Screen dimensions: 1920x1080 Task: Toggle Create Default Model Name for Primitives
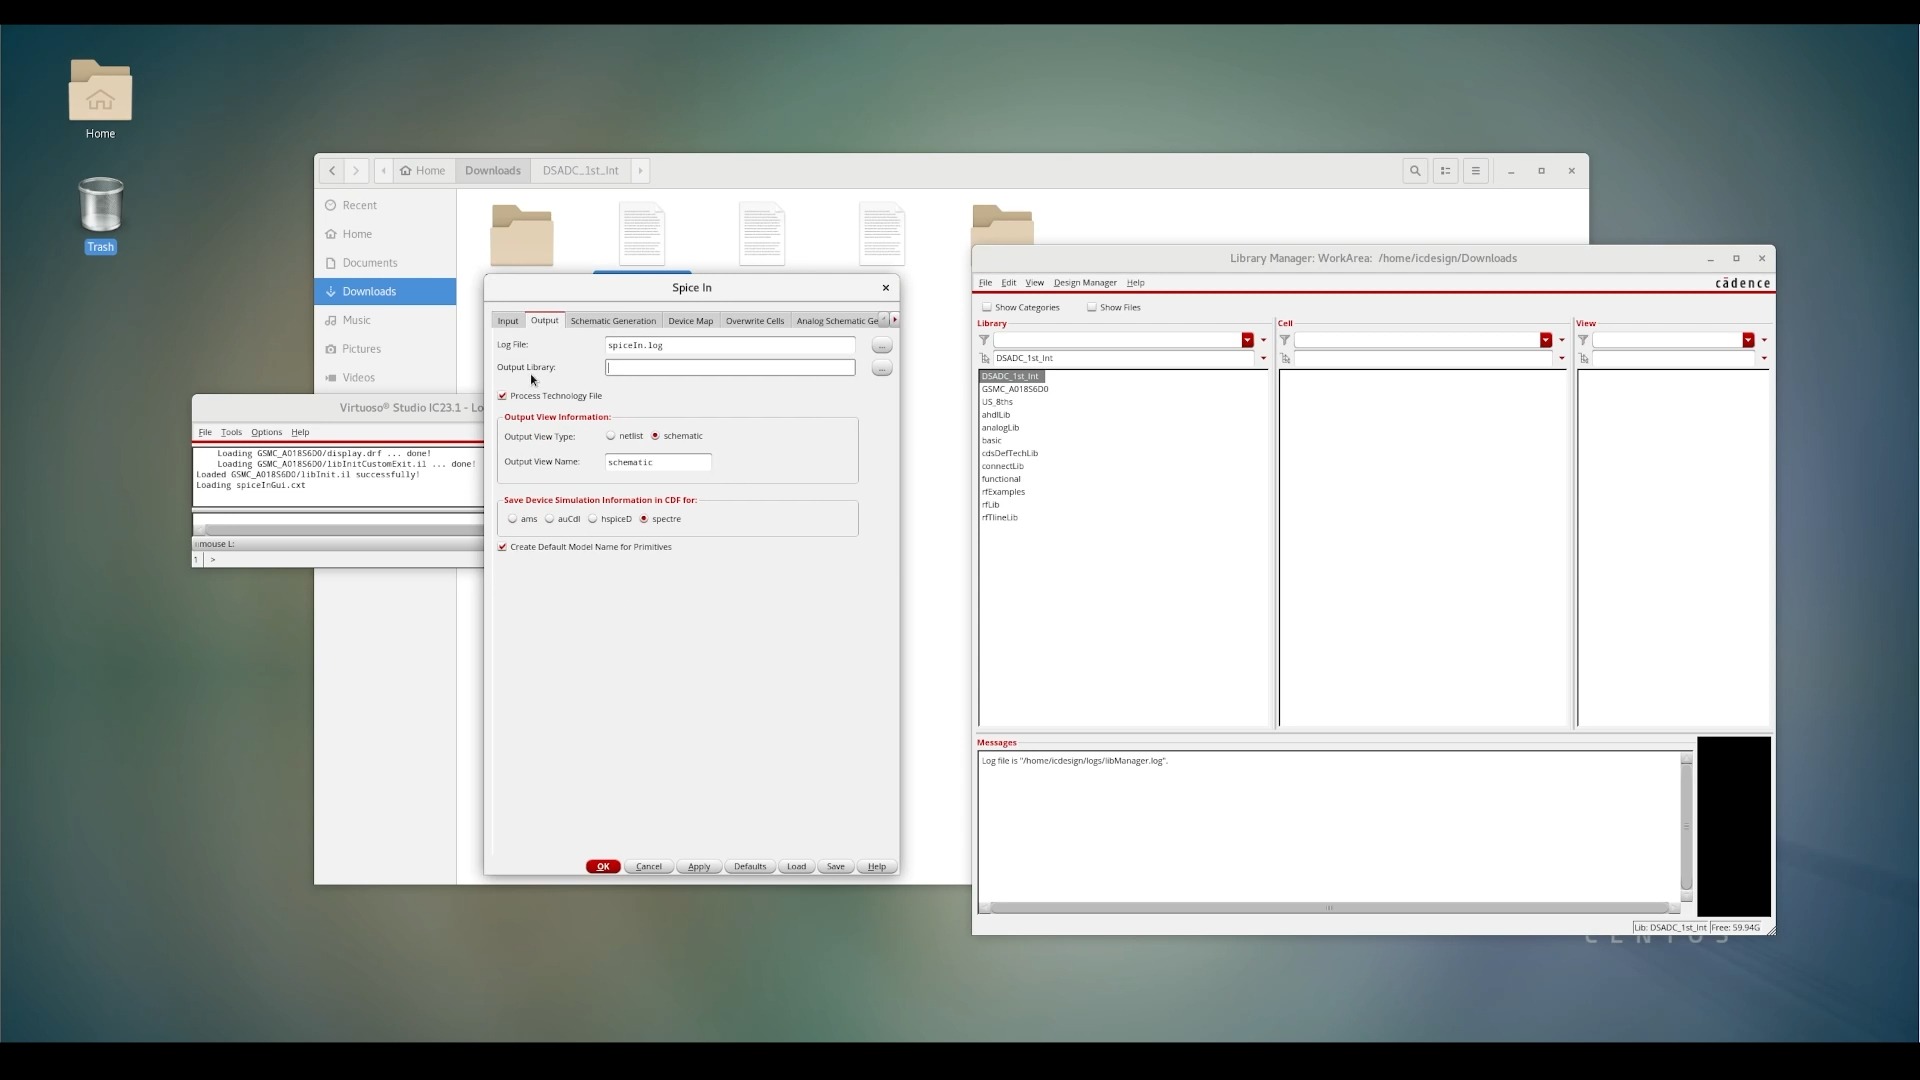point(502,547)
